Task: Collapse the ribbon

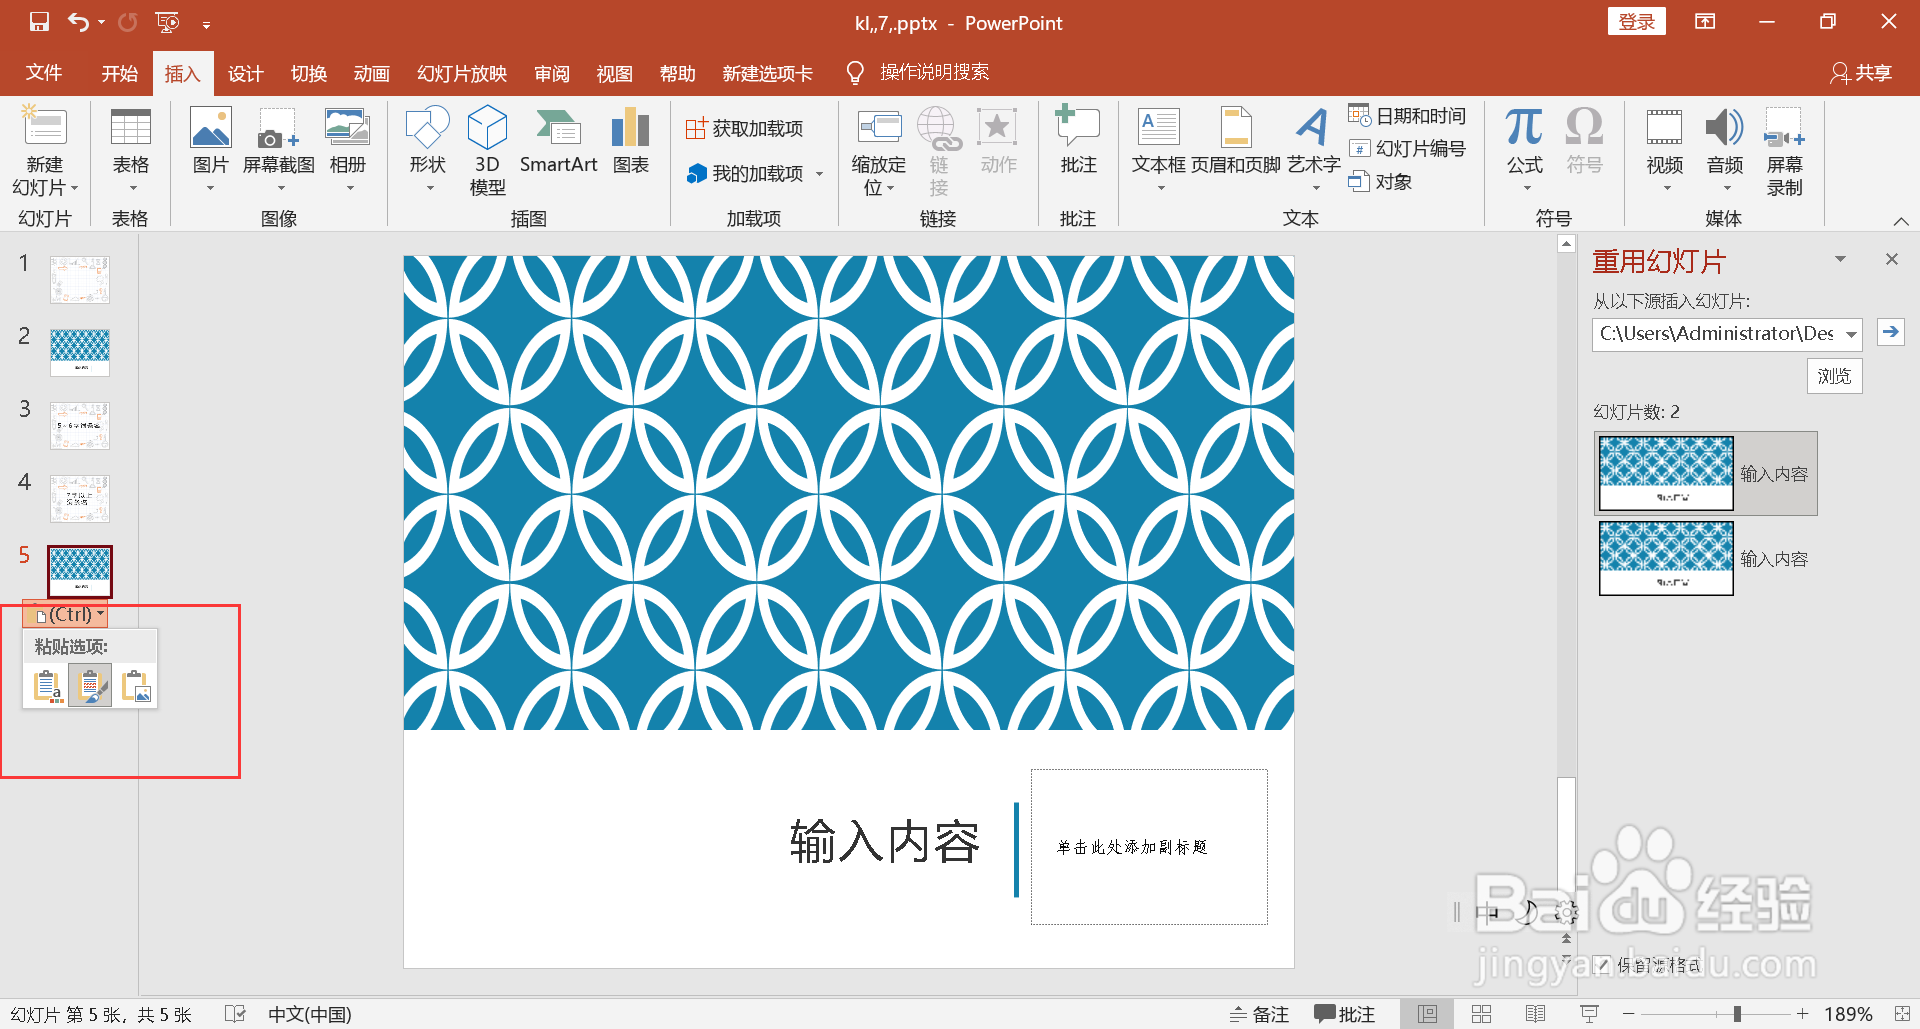Action: pos(1901,221)
